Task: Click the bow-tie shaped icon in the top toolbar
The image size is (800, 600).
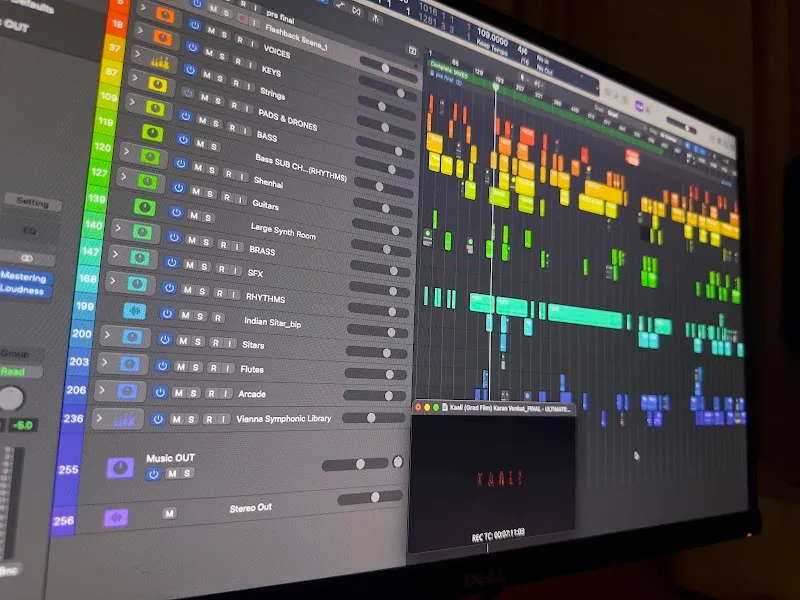Action: point(356,11)
